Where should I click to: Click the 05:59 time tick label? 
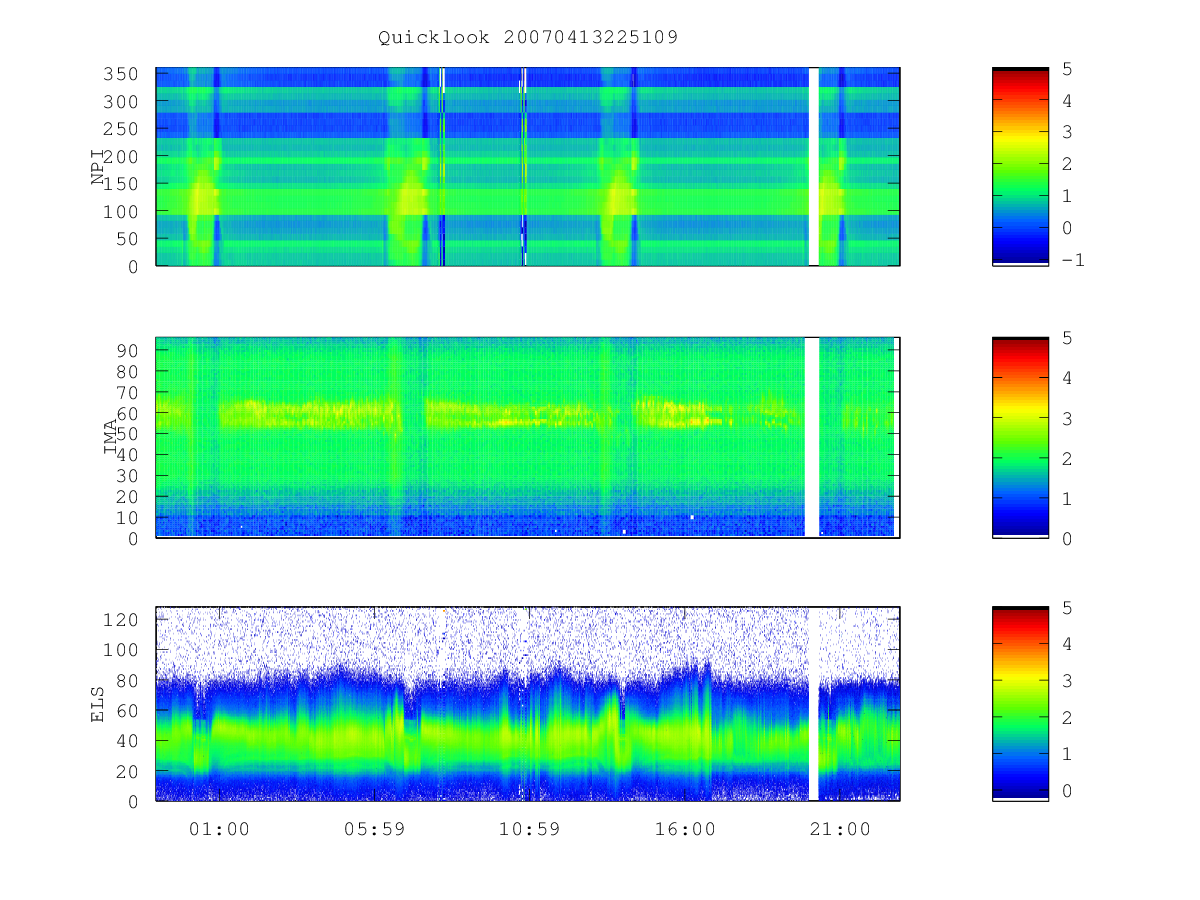(374, 829)
